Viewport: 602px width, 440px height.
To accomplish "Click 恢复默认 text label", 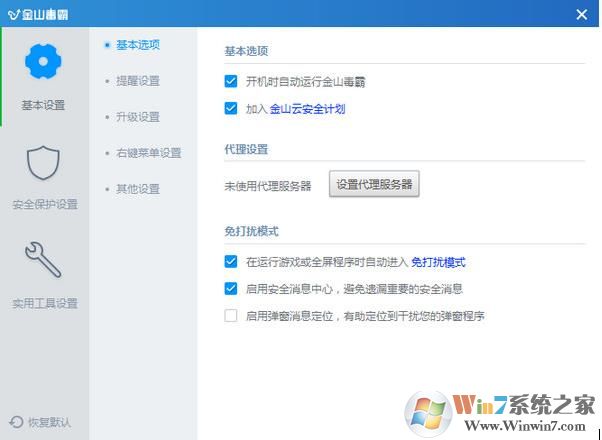I will pos(50,422).
